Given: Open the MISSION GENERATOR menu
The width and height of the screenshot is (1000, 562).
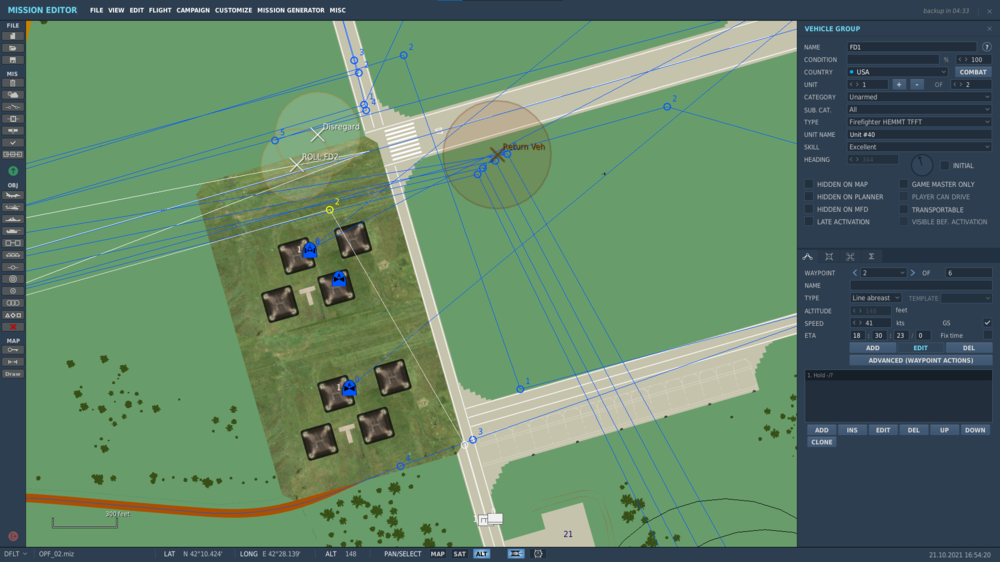Looking at the screenshot, I should coord(291,10).
